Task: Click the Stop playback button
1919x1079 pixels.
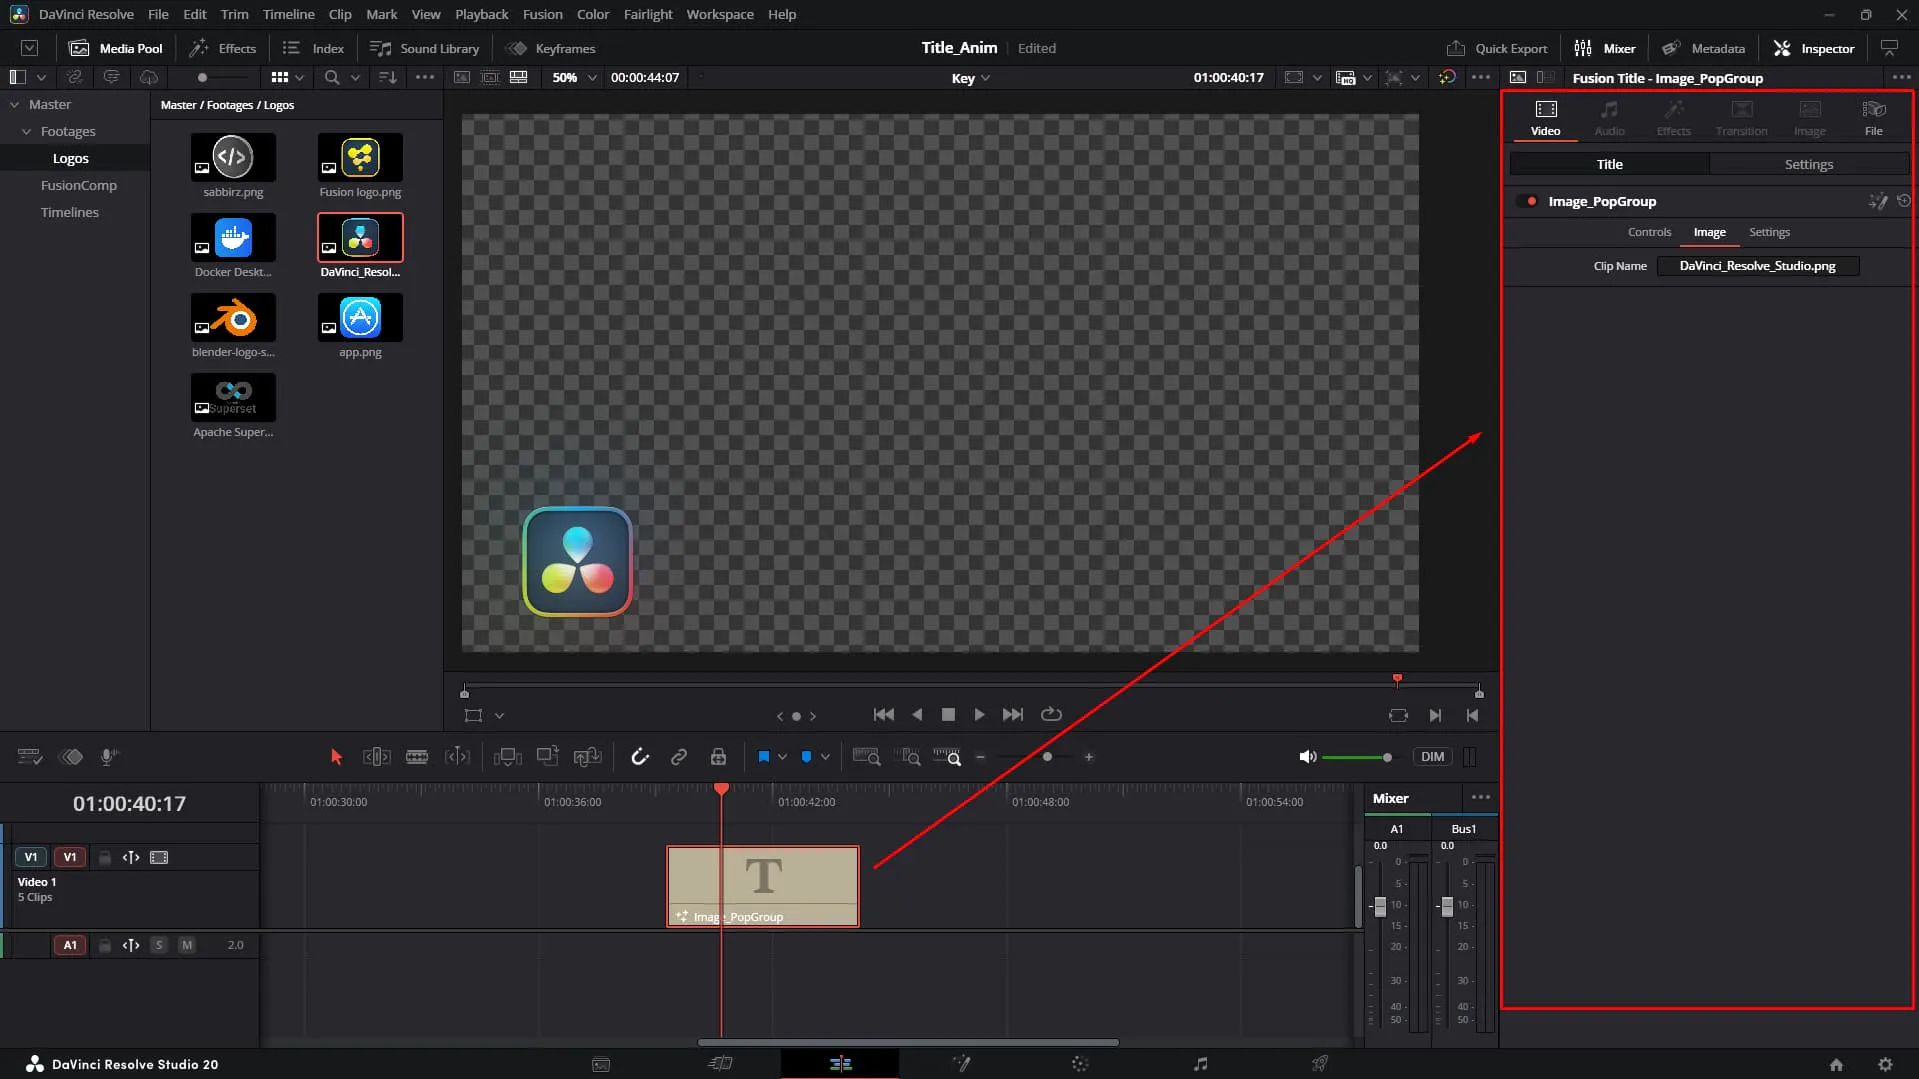Action: [x=948, y=715]
